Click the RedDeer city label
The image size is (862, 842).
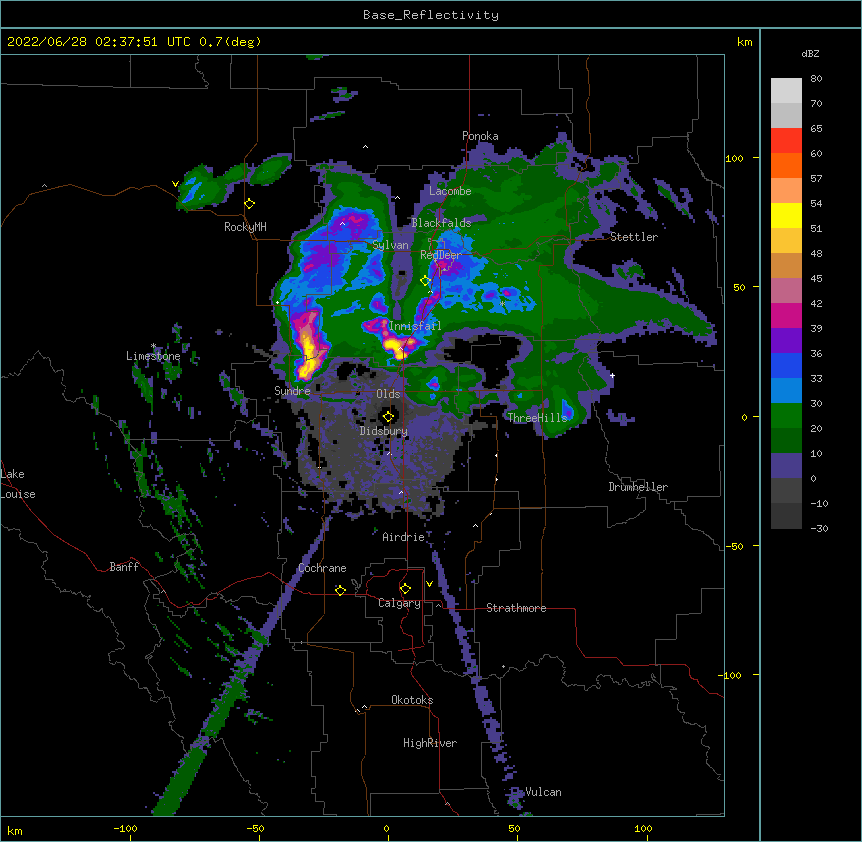click(440, 255)
